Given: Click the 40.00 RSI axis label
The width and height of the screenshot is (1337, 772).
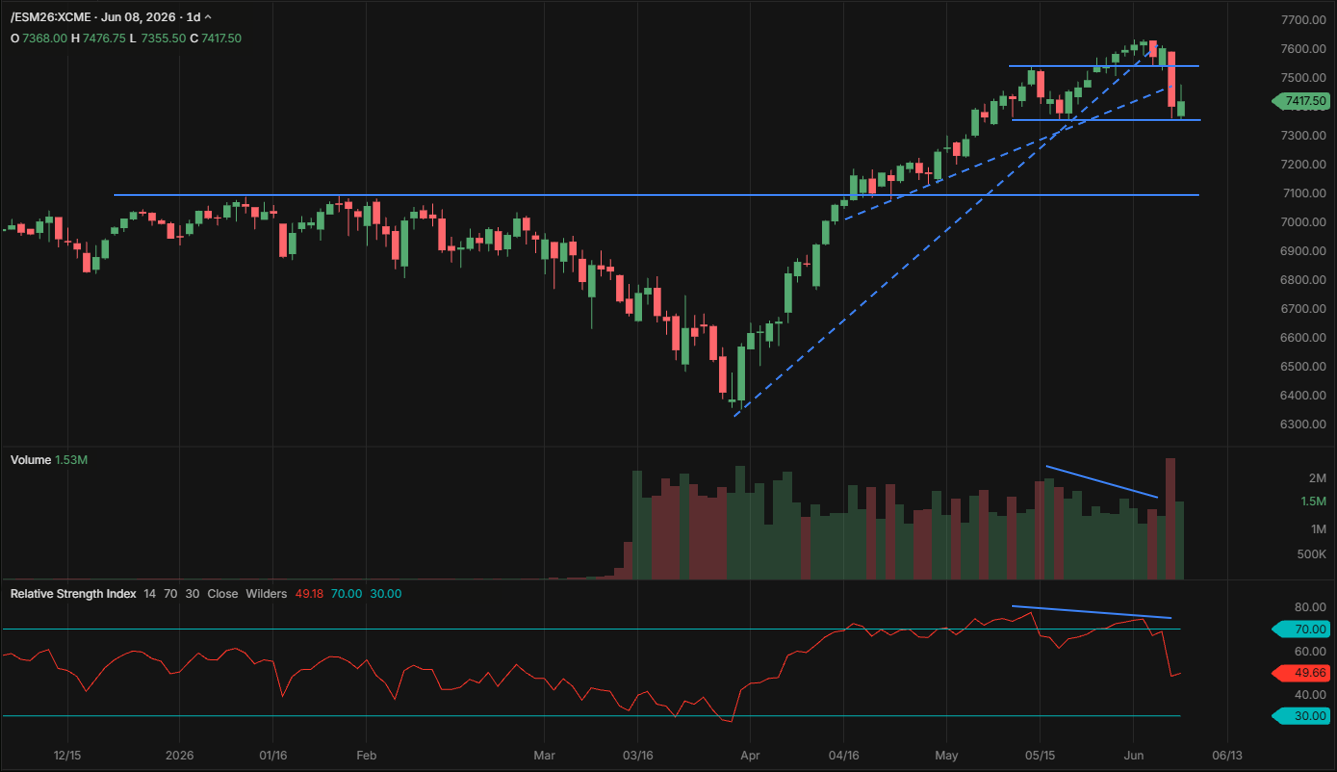Looking at the screenshot, I should 1310,694.
